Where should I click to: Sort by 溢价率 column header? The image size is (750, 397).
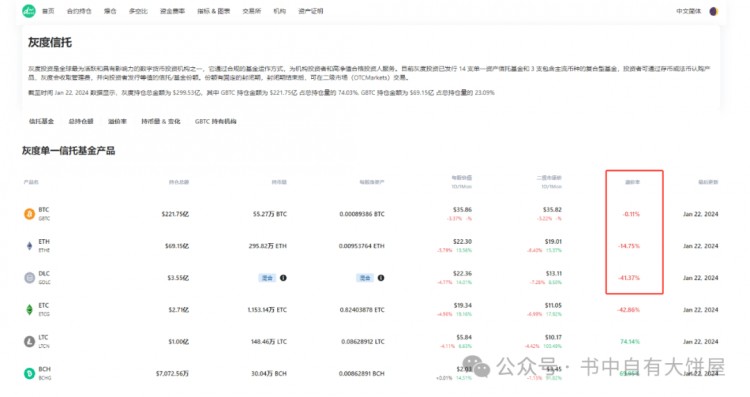[632, 182]
